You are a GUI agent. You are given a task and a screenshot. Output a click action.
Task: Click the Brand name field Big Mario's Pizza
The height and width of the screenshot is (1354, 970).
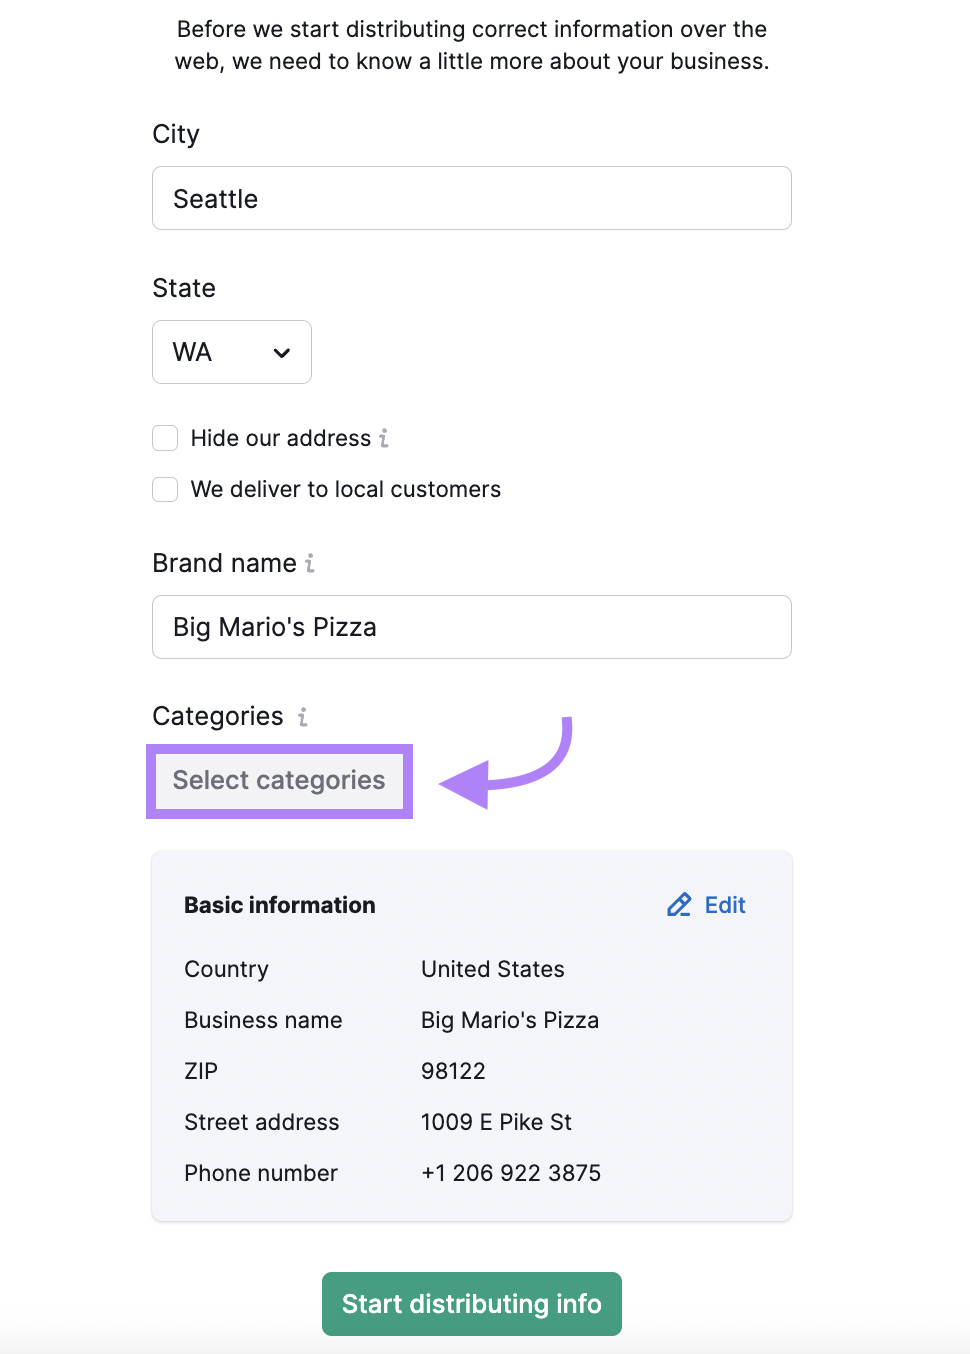coord(471,627)
